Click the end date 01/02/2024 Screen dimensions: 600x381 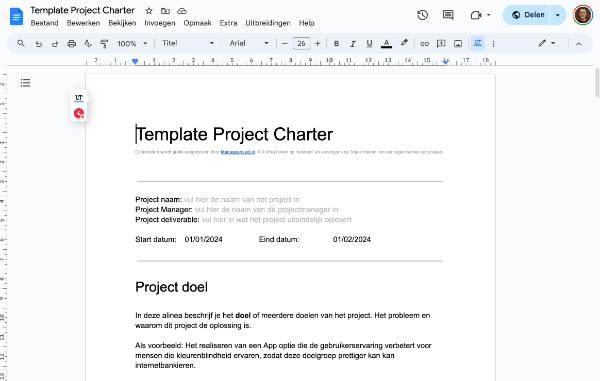352,239
